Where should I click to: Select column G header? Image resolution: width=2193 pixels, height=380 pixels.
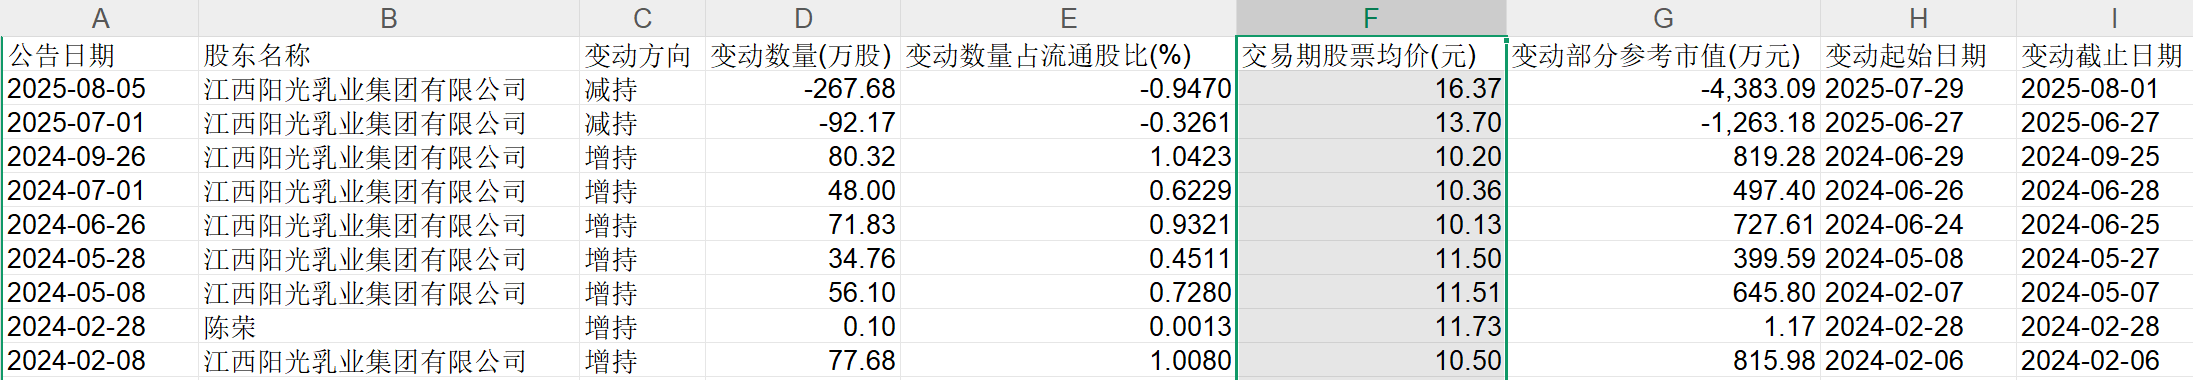[1663, 18]
